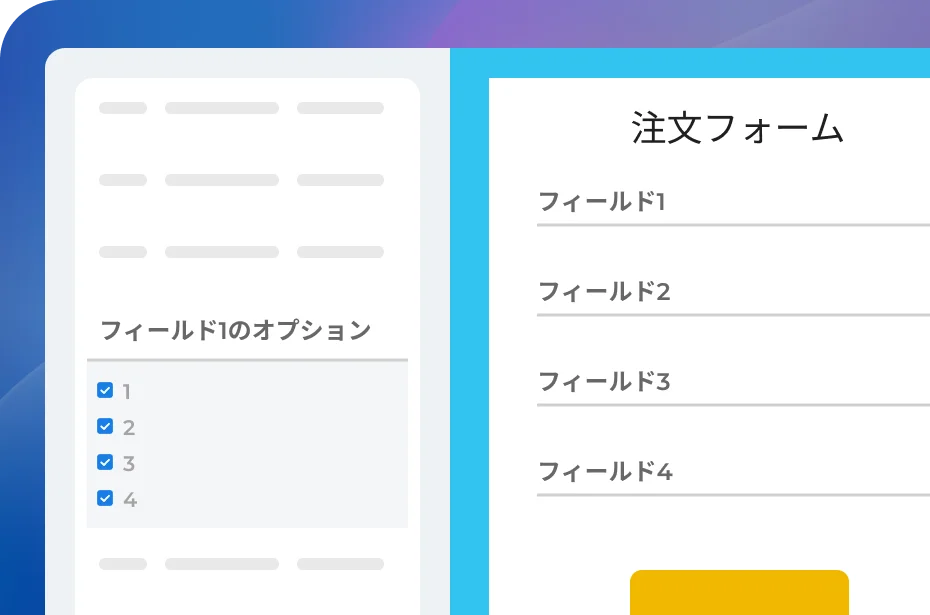Disable option 3 in the options list
930x615 pixels.
pyautogui.click(x=105, y=462)
